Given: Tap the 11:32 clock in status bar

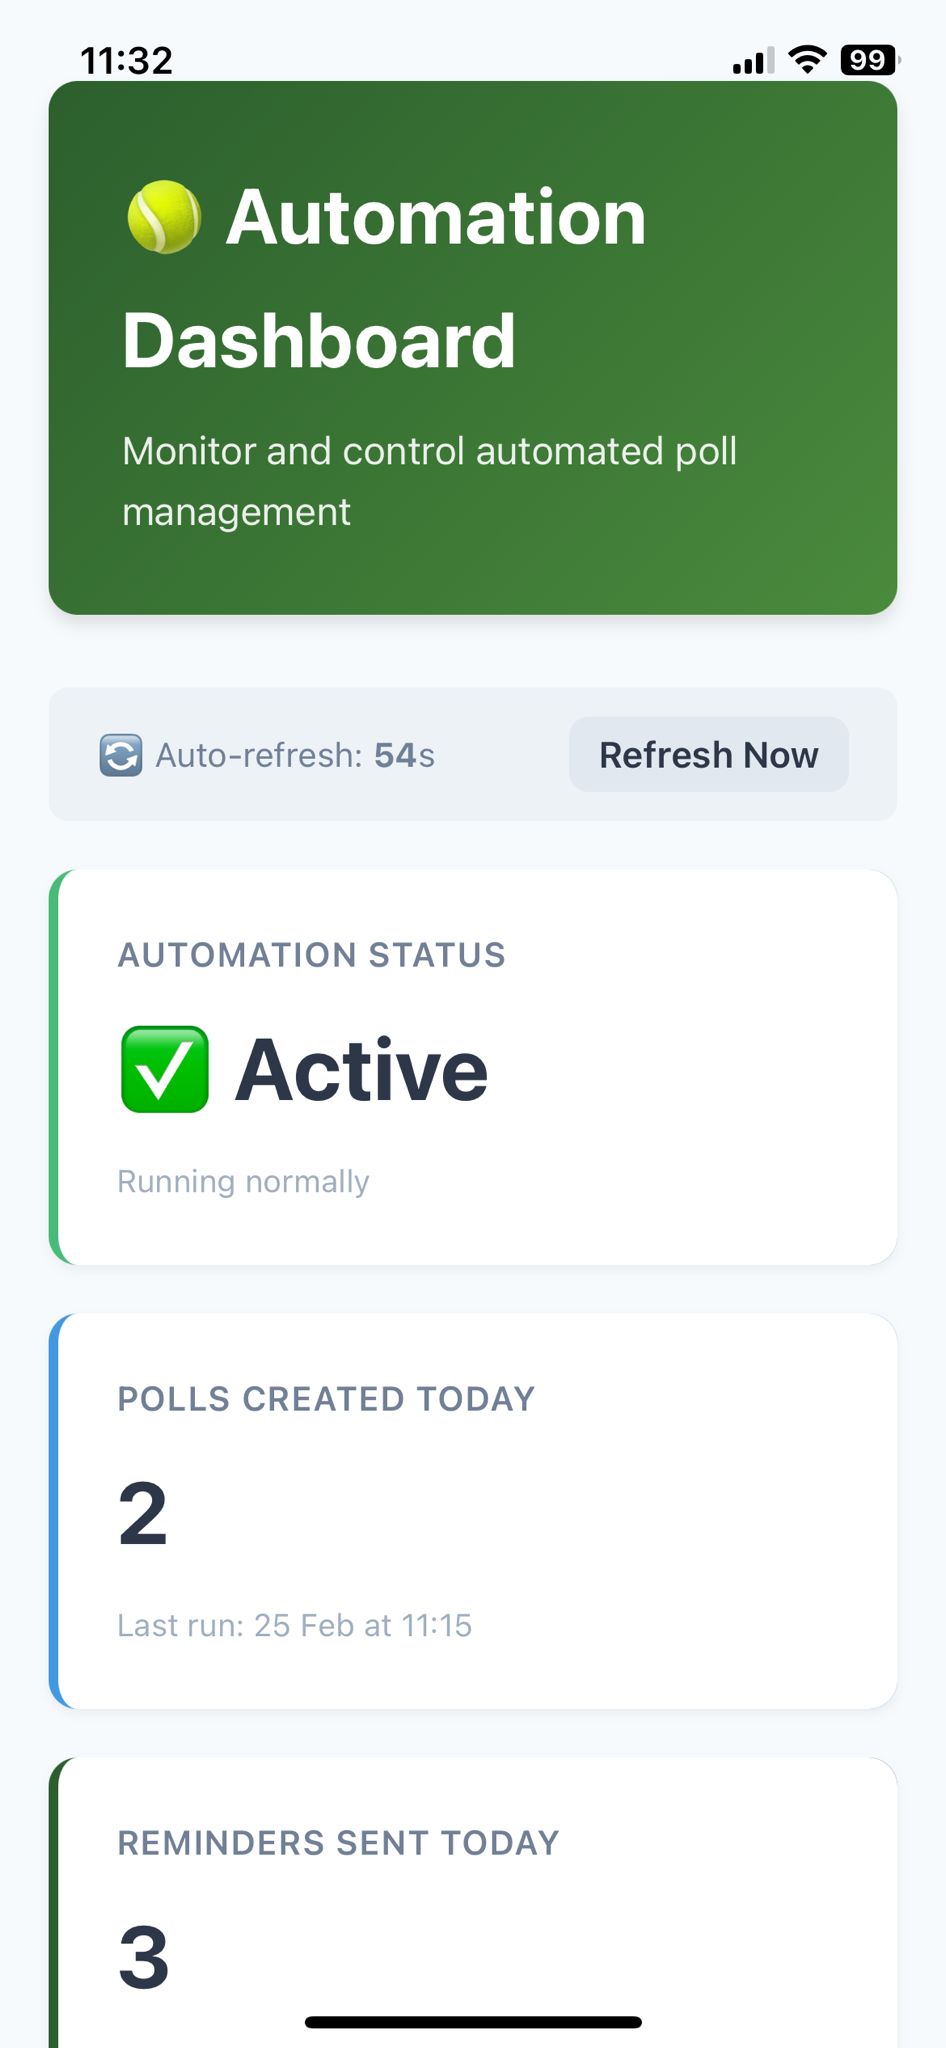Looking at the screenshot, I should [x=127, y=61].
